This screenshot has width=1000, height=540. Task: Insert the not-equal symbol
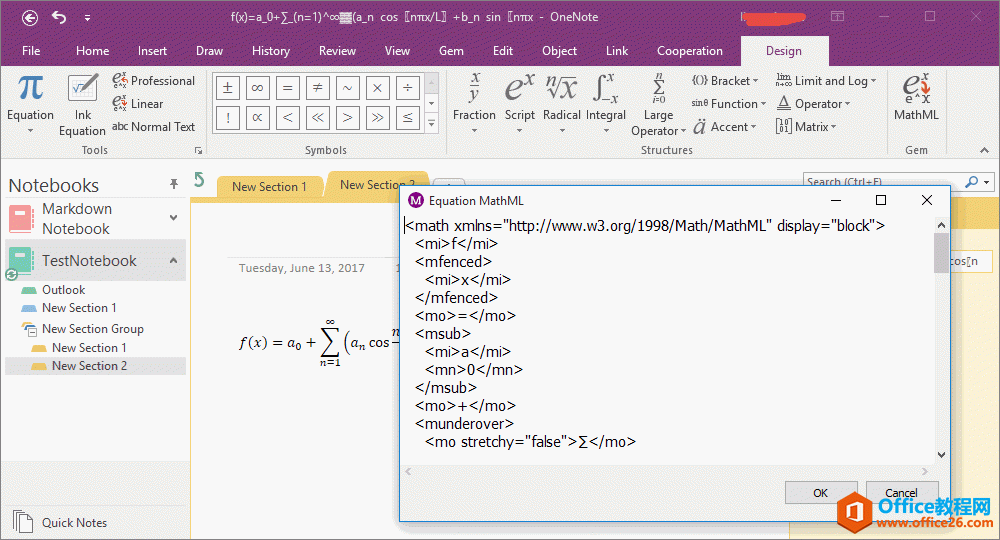[x=318, y=87]
